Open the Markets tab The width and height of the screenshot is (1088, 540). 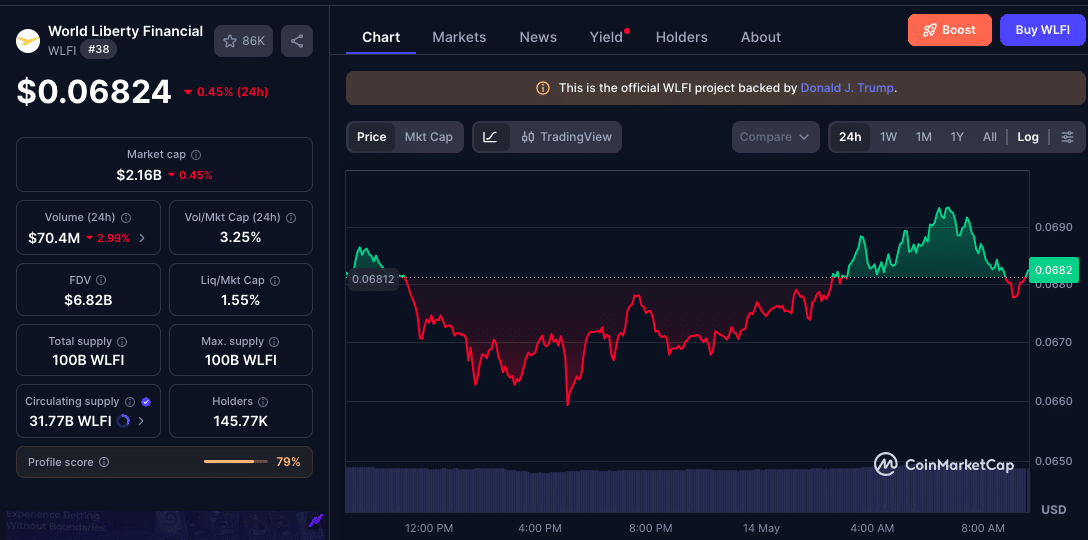tap(459, 37)
